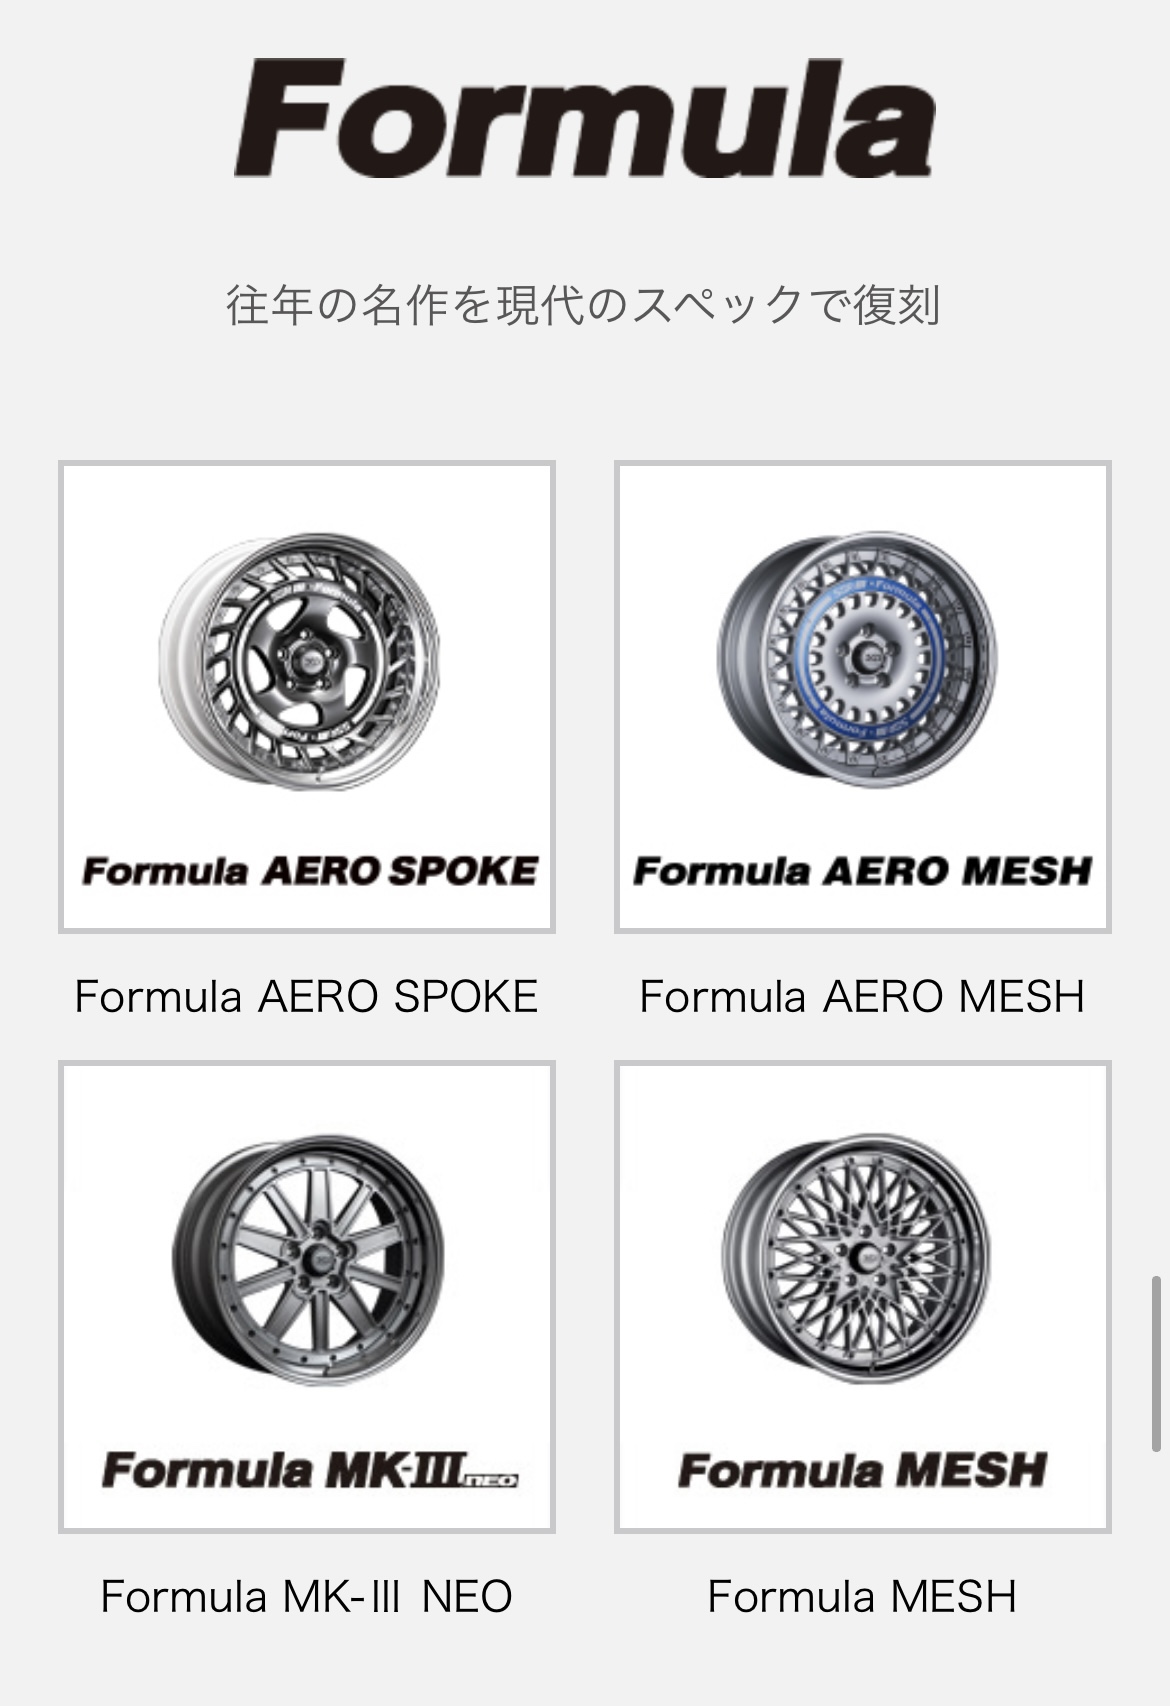Open the Formula MESH wheel image
Screen dimensions: 1170x1706
click(x=863, y=1297)
